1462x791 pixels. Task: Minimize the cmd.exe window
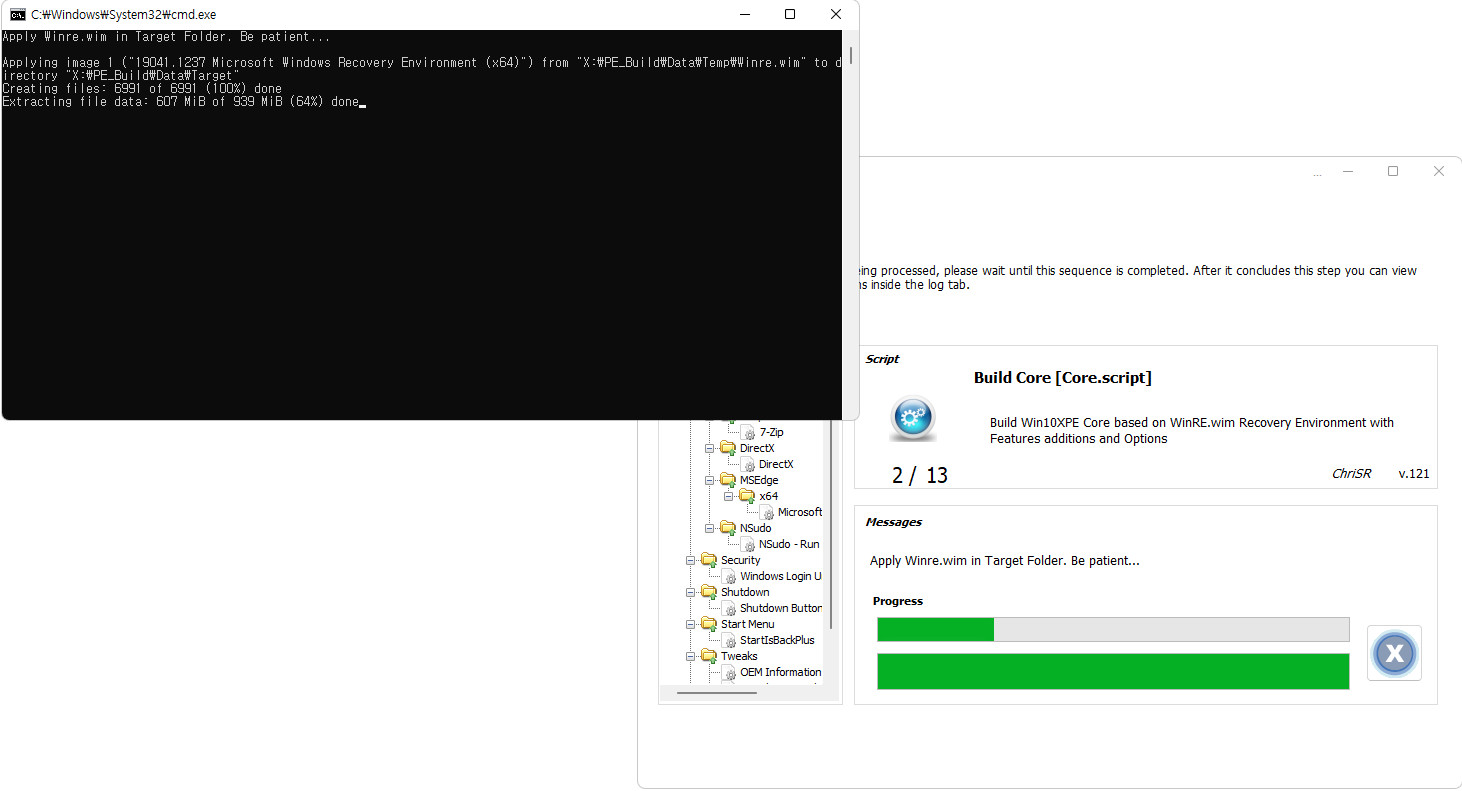[744, 14]
